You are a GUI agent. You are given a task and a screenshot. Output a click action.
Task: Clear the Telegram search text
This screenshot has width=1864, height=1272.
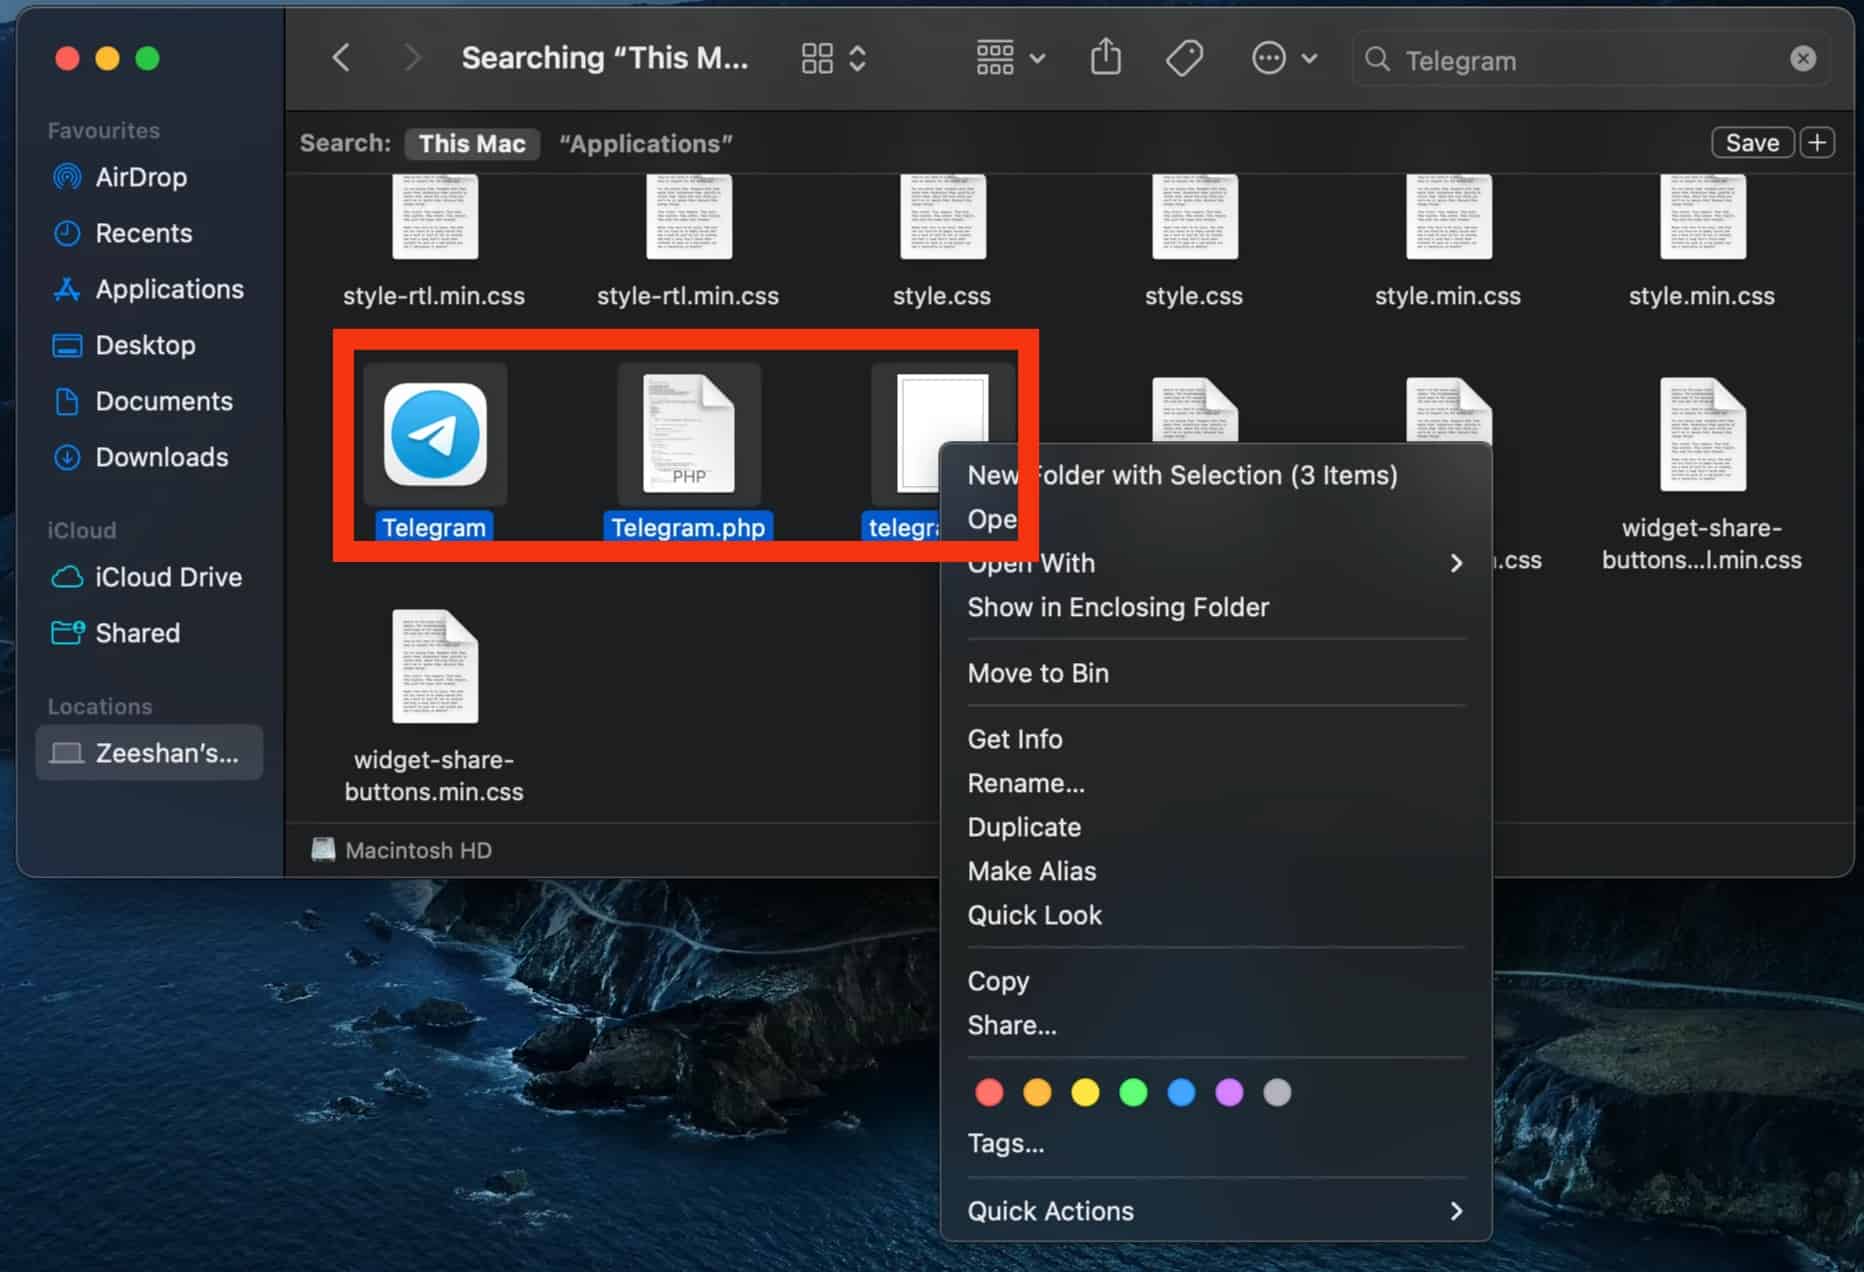point(1803,59)
